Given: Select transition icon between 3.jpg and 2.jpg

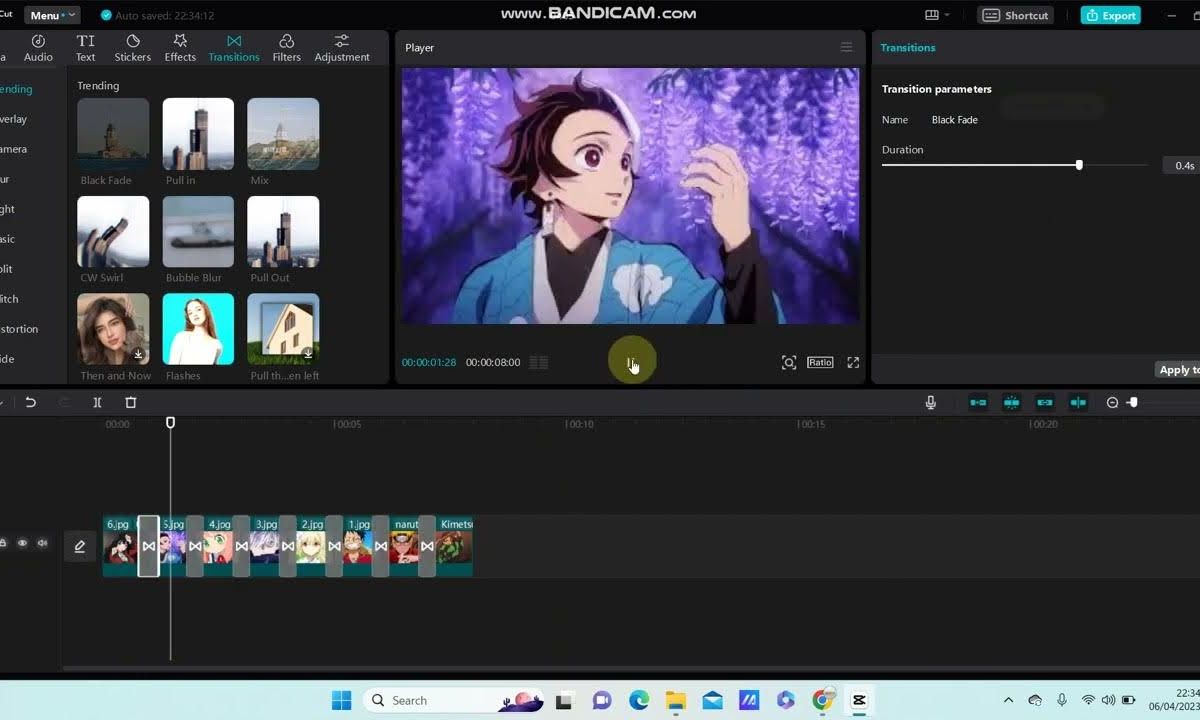Looking at the screenshot, I should tap(288, 546).
